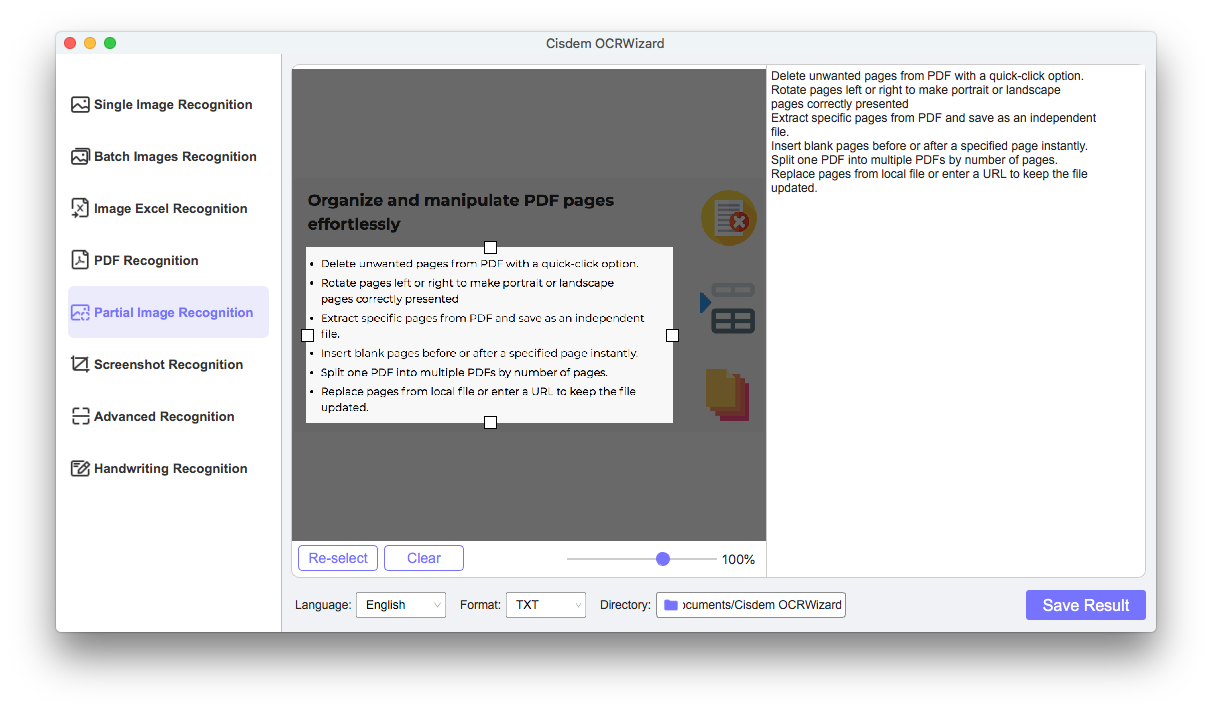Click the Advanced Recognition icon
The height and width of the screenshot is (712, 1212).
pos(80,417)
